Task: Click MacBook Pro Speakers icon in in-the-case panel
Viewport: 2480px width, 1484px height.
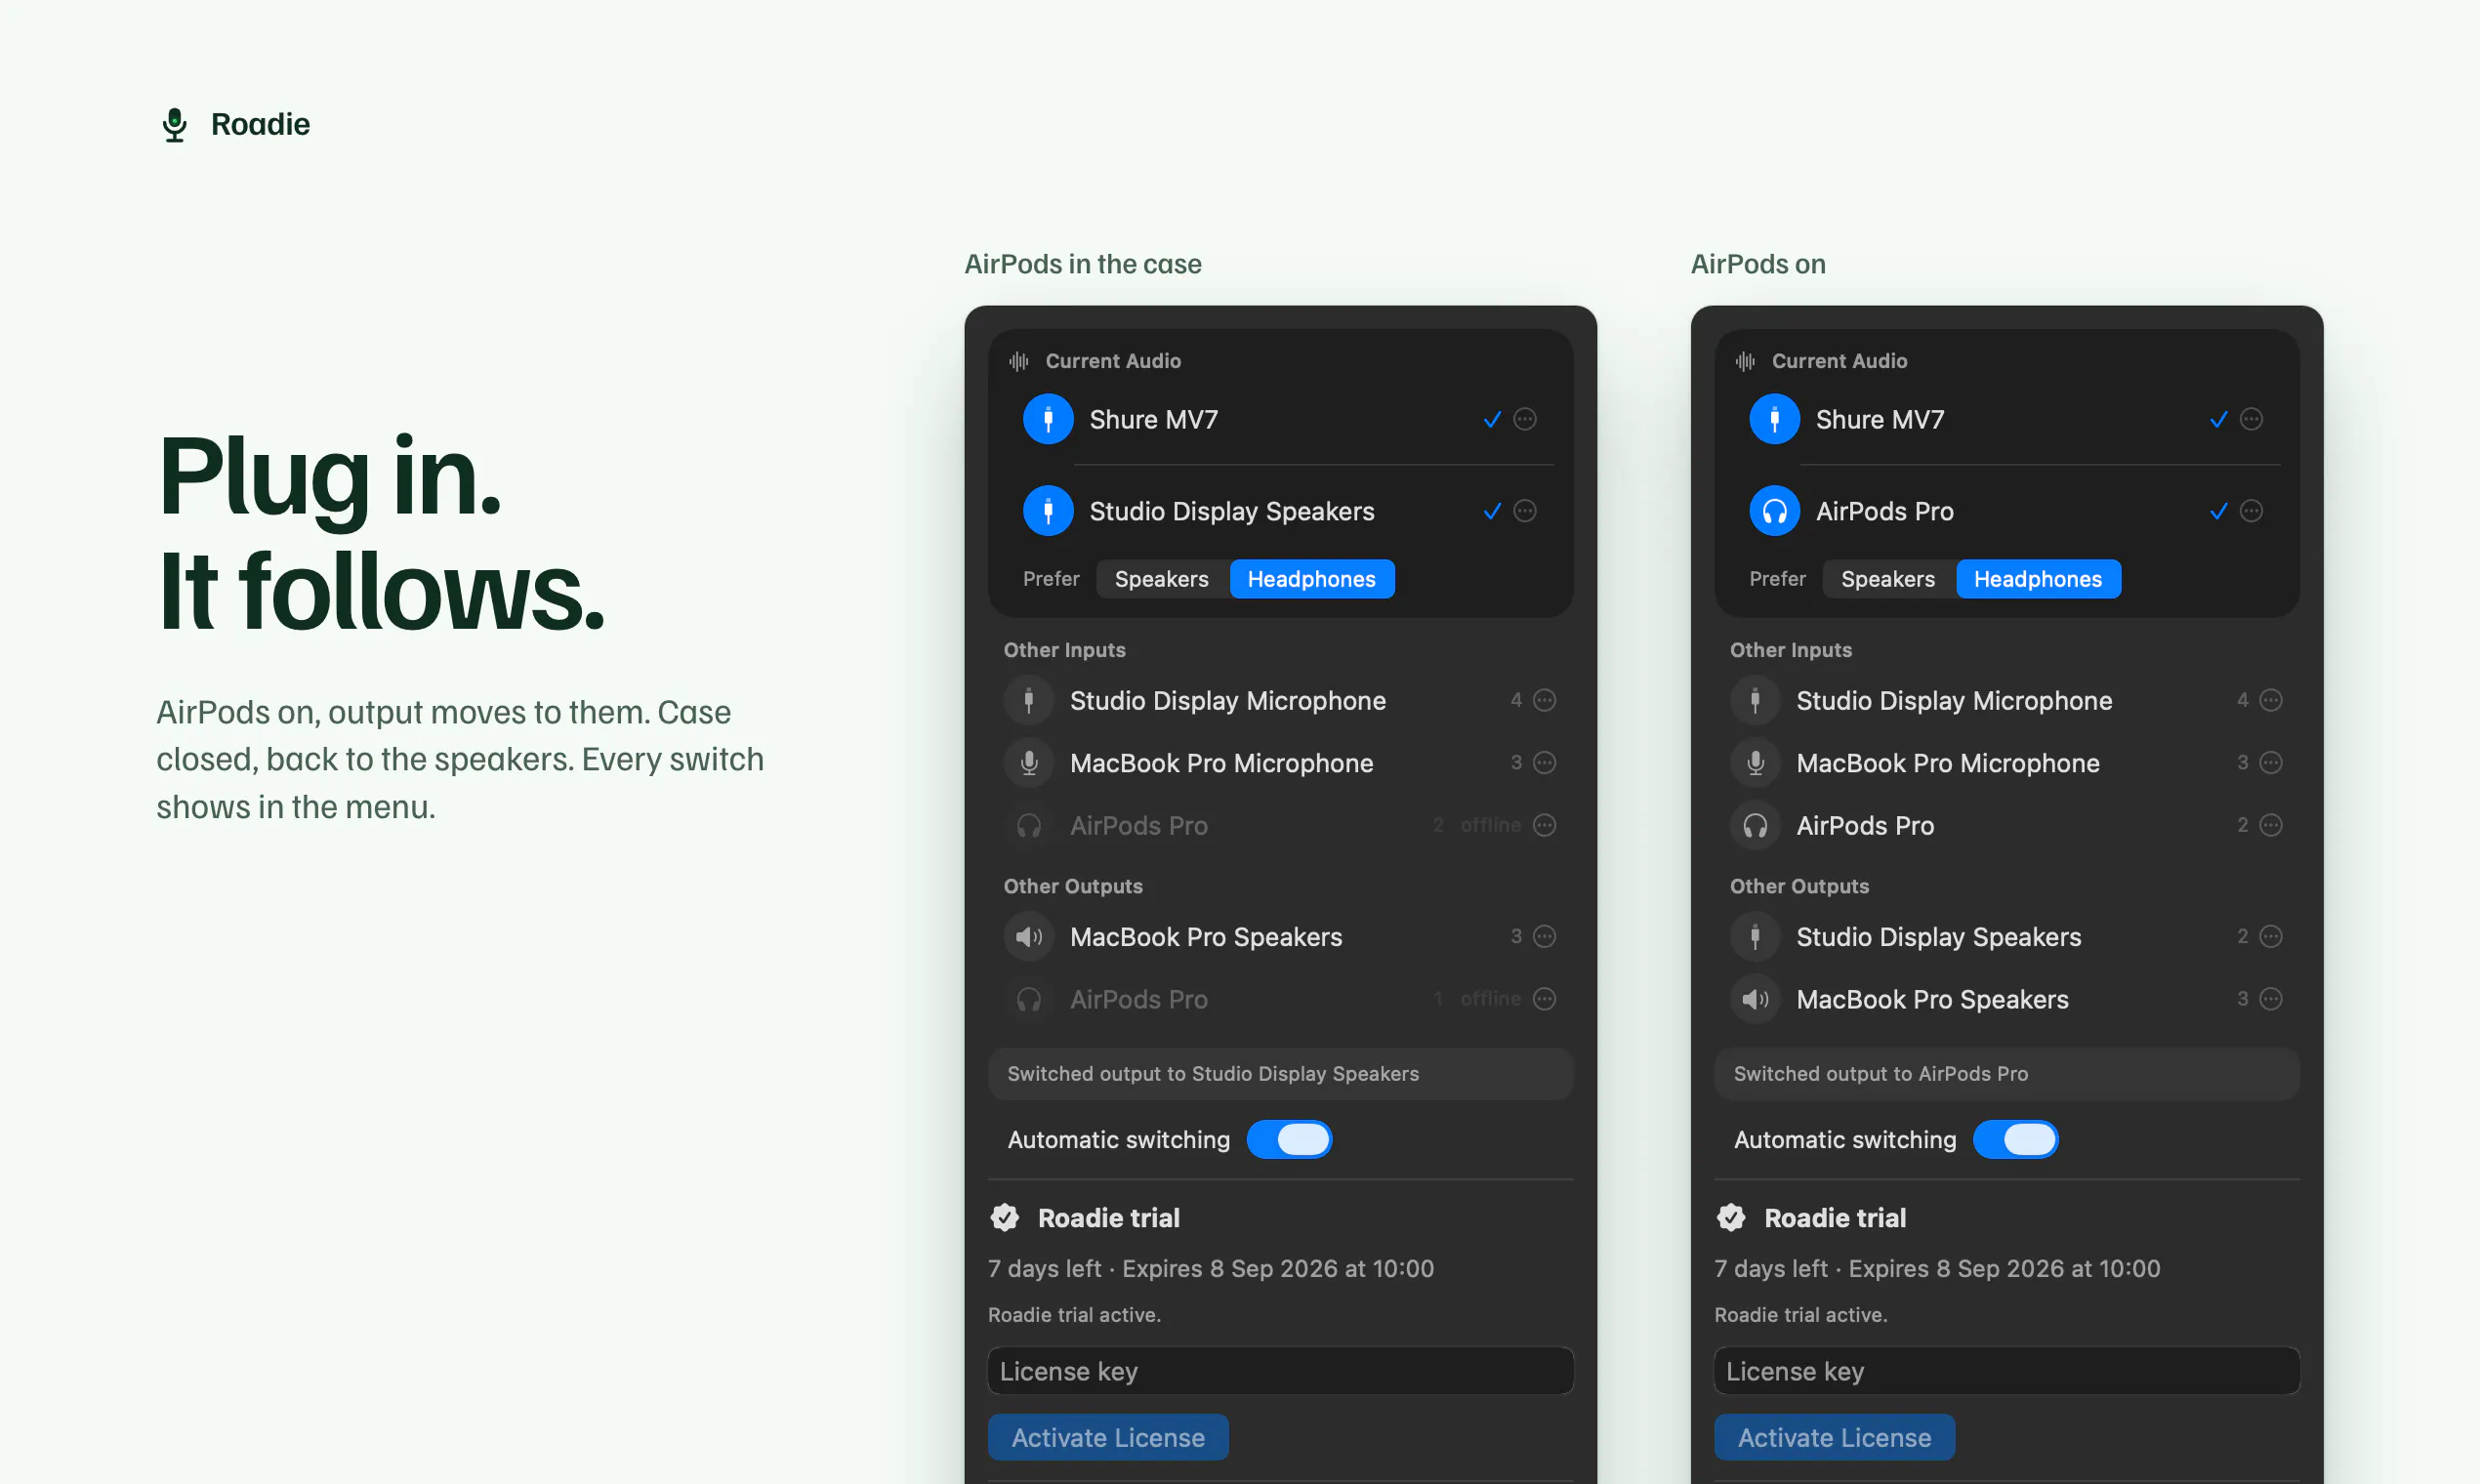Action: click(1029, 937)
